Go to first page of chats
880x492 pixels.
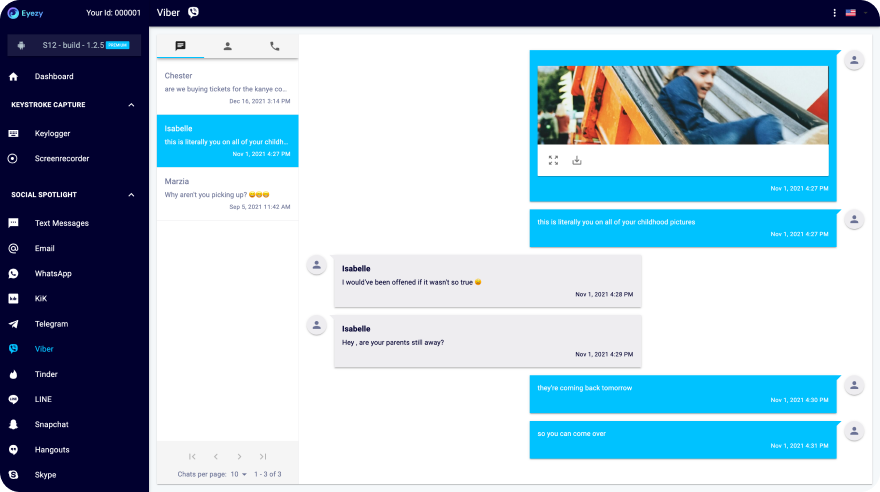[192, 457]
